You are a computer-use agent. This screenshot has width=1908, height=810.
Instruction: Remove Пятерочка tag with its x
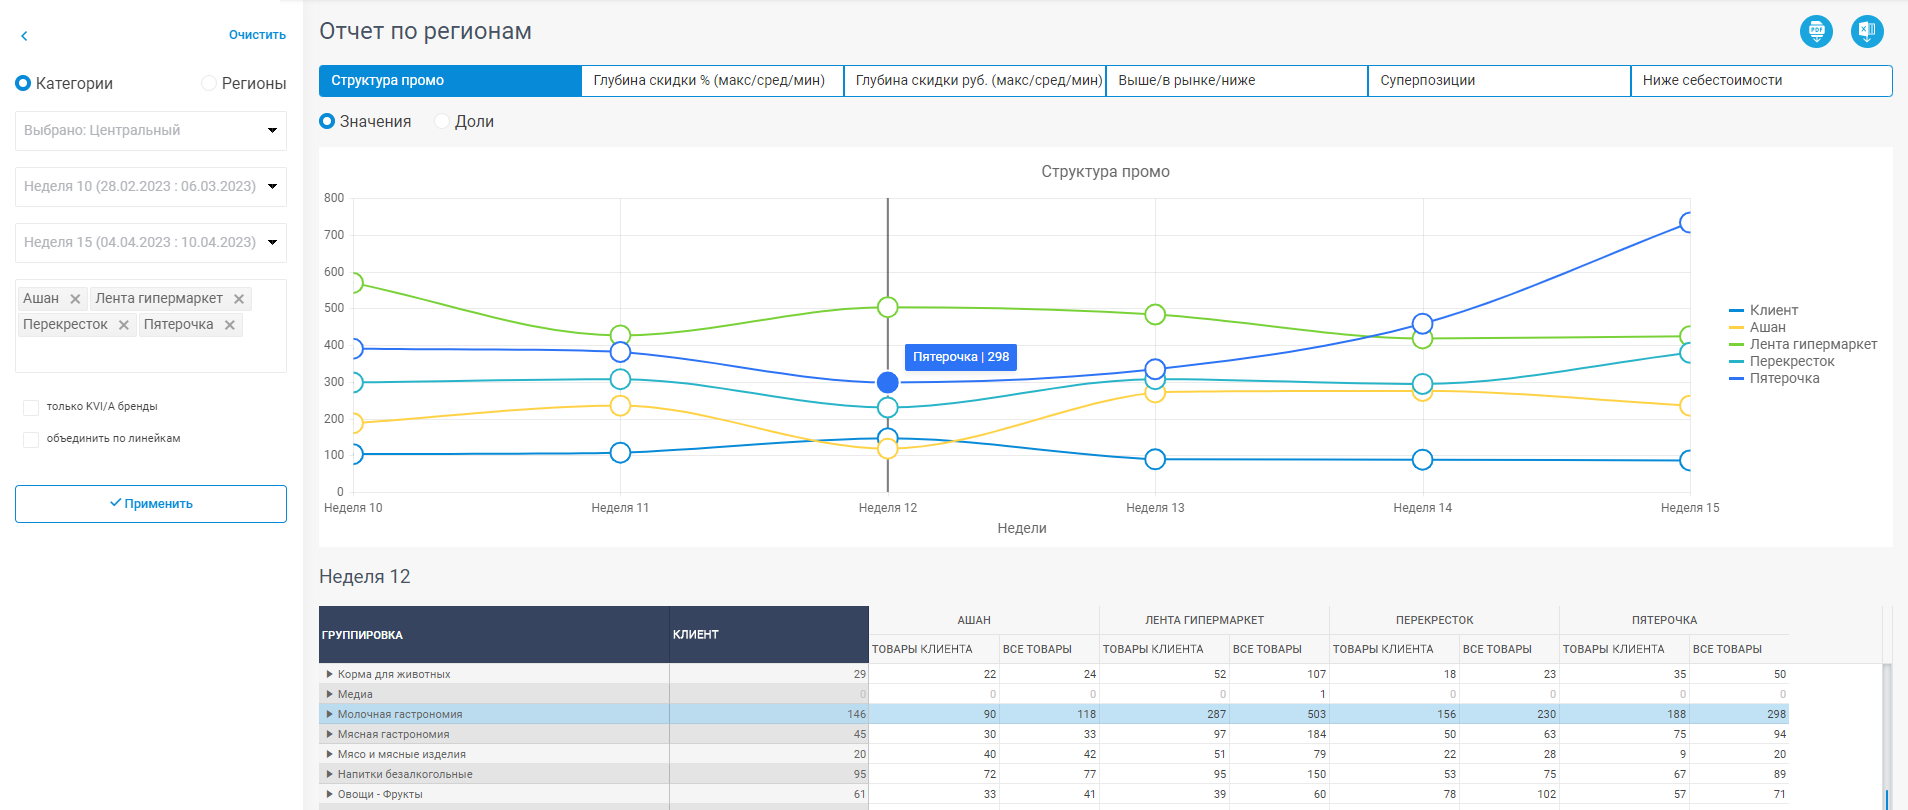230,325
